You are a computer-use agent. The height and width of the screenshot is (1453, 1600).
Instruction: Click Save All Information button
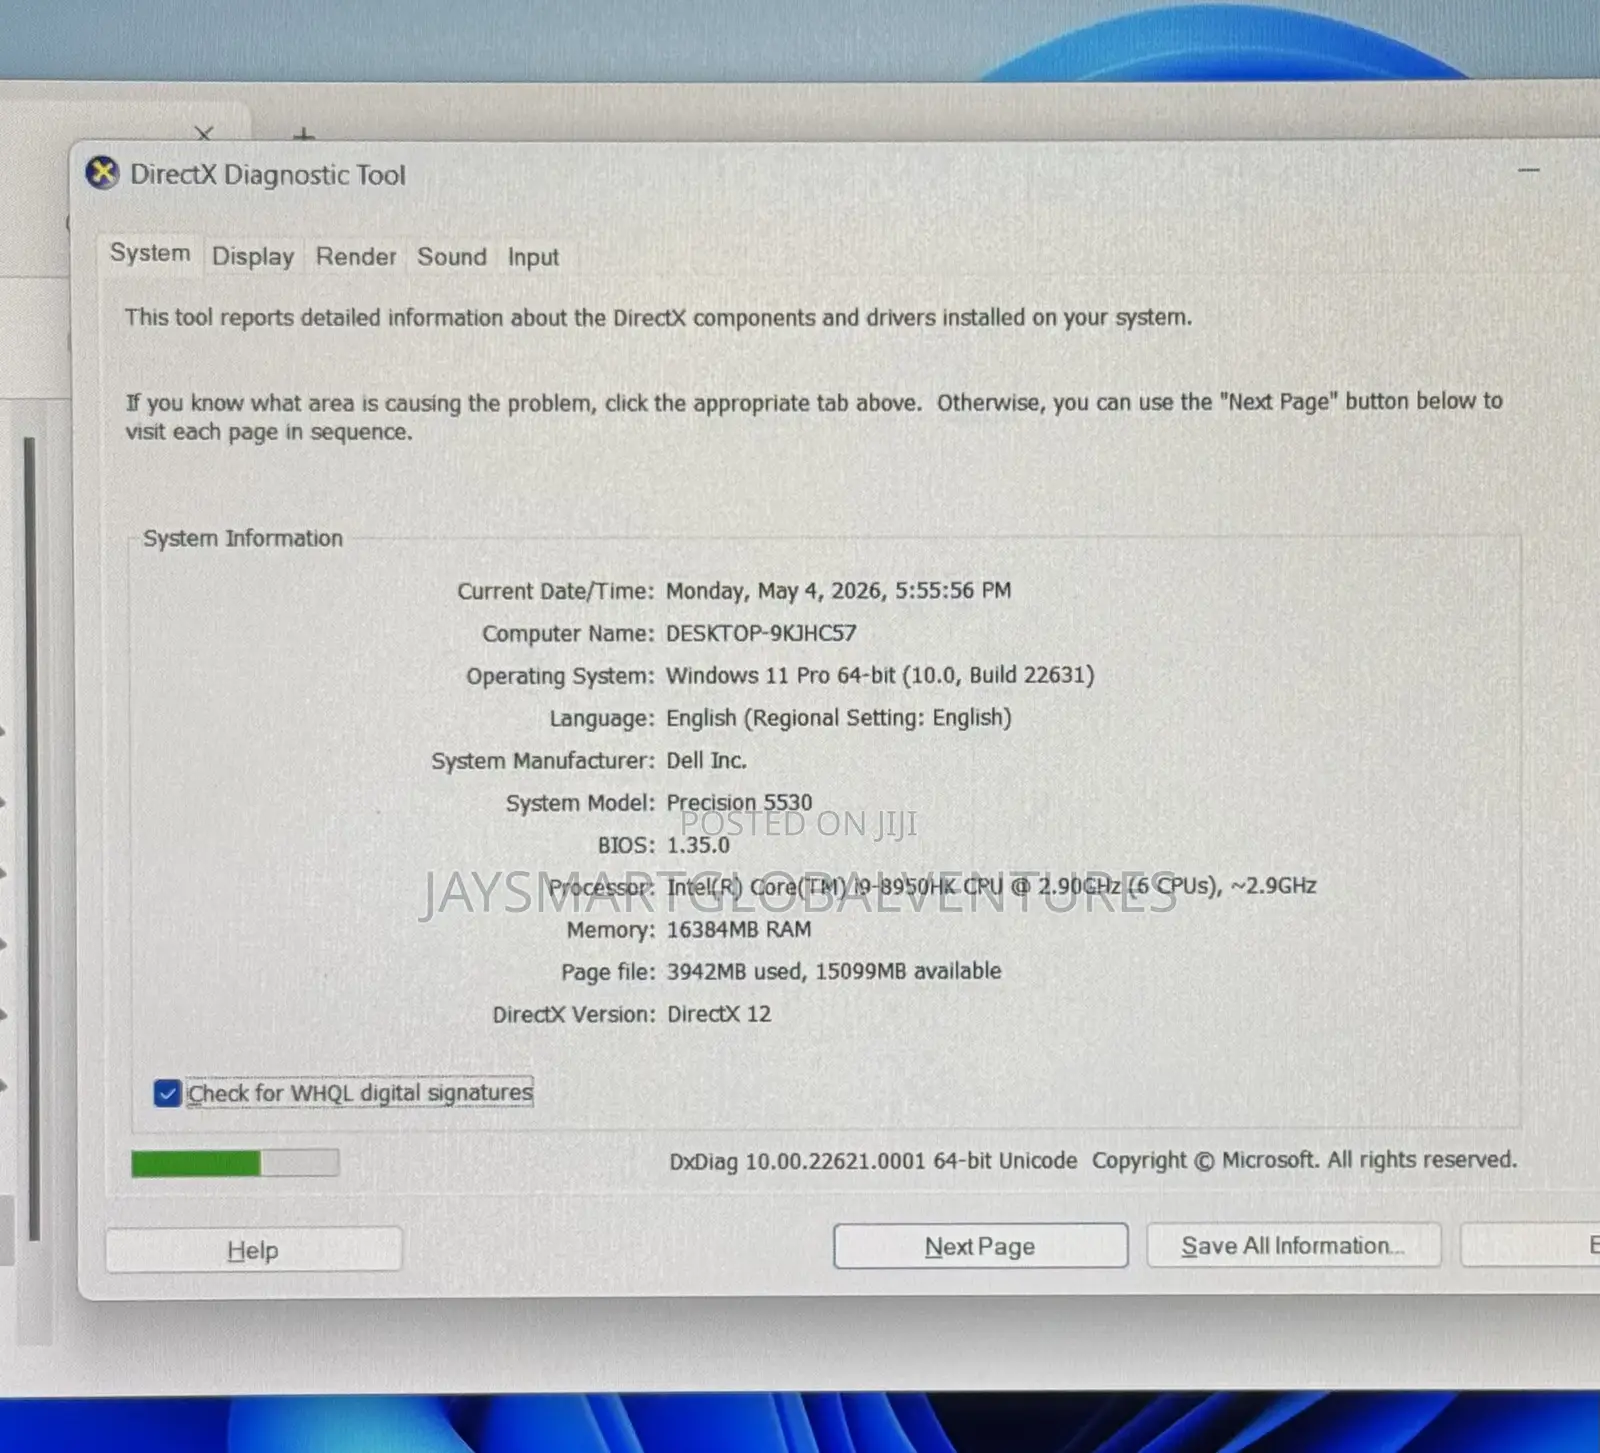coord(1293,1246)
